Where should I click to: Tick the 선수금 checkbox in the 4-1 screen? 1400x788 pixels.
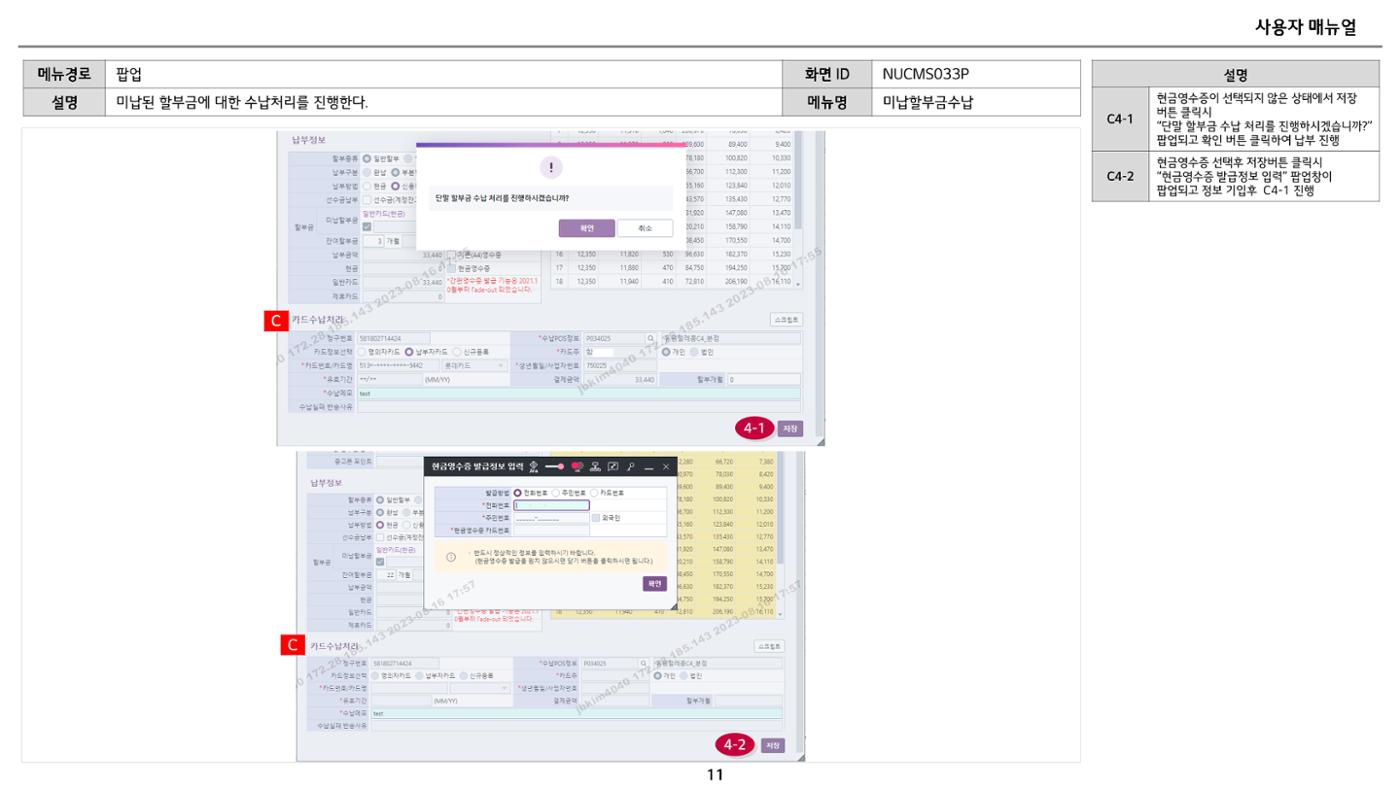(x=367, y=200)
